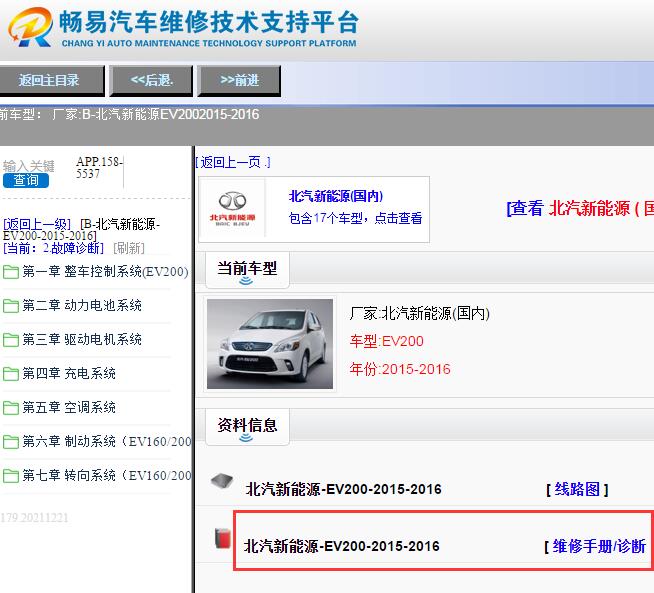Select chapter 第六章 制动系统 text
This screenshot has width=654, height=593.
pyautogui.click(x=107, y=441)
